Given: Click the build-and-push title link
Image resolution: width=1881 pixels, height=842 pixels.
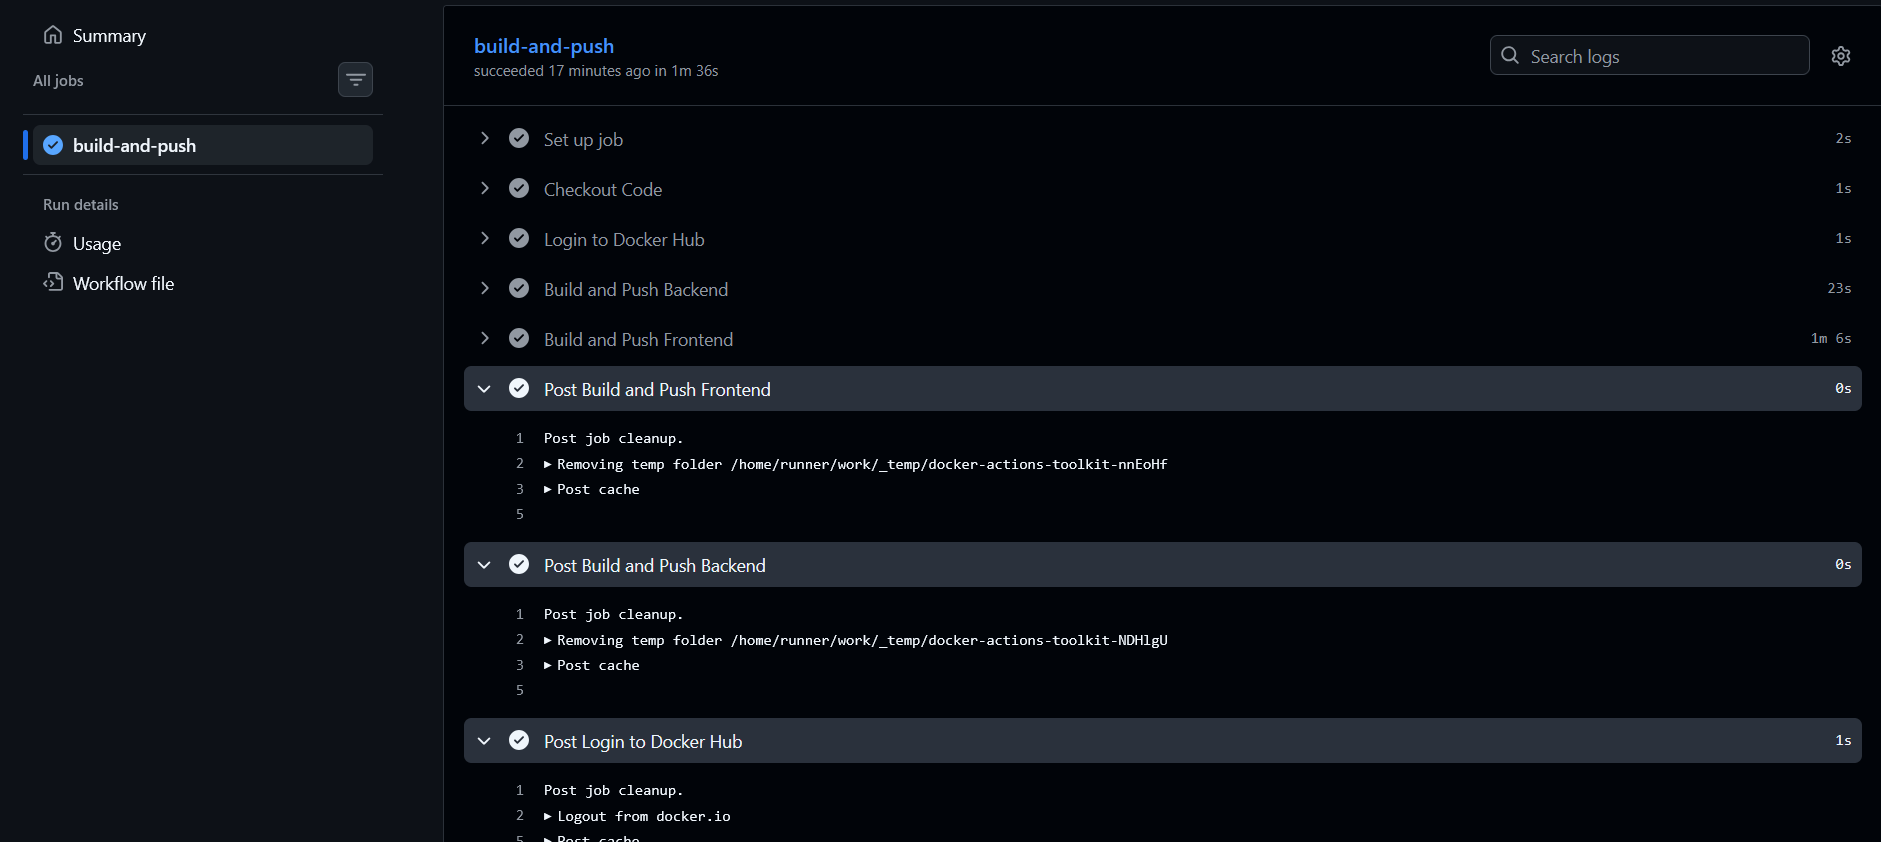Looking at the screenshot, I should coord(544,46).
